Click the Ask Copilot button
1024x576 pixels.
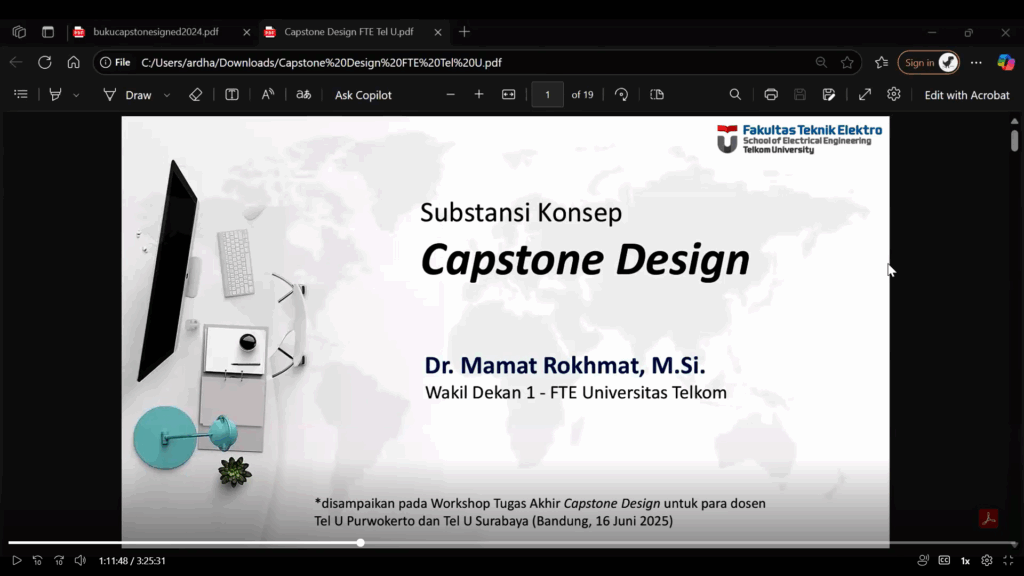tap(363, 95)
